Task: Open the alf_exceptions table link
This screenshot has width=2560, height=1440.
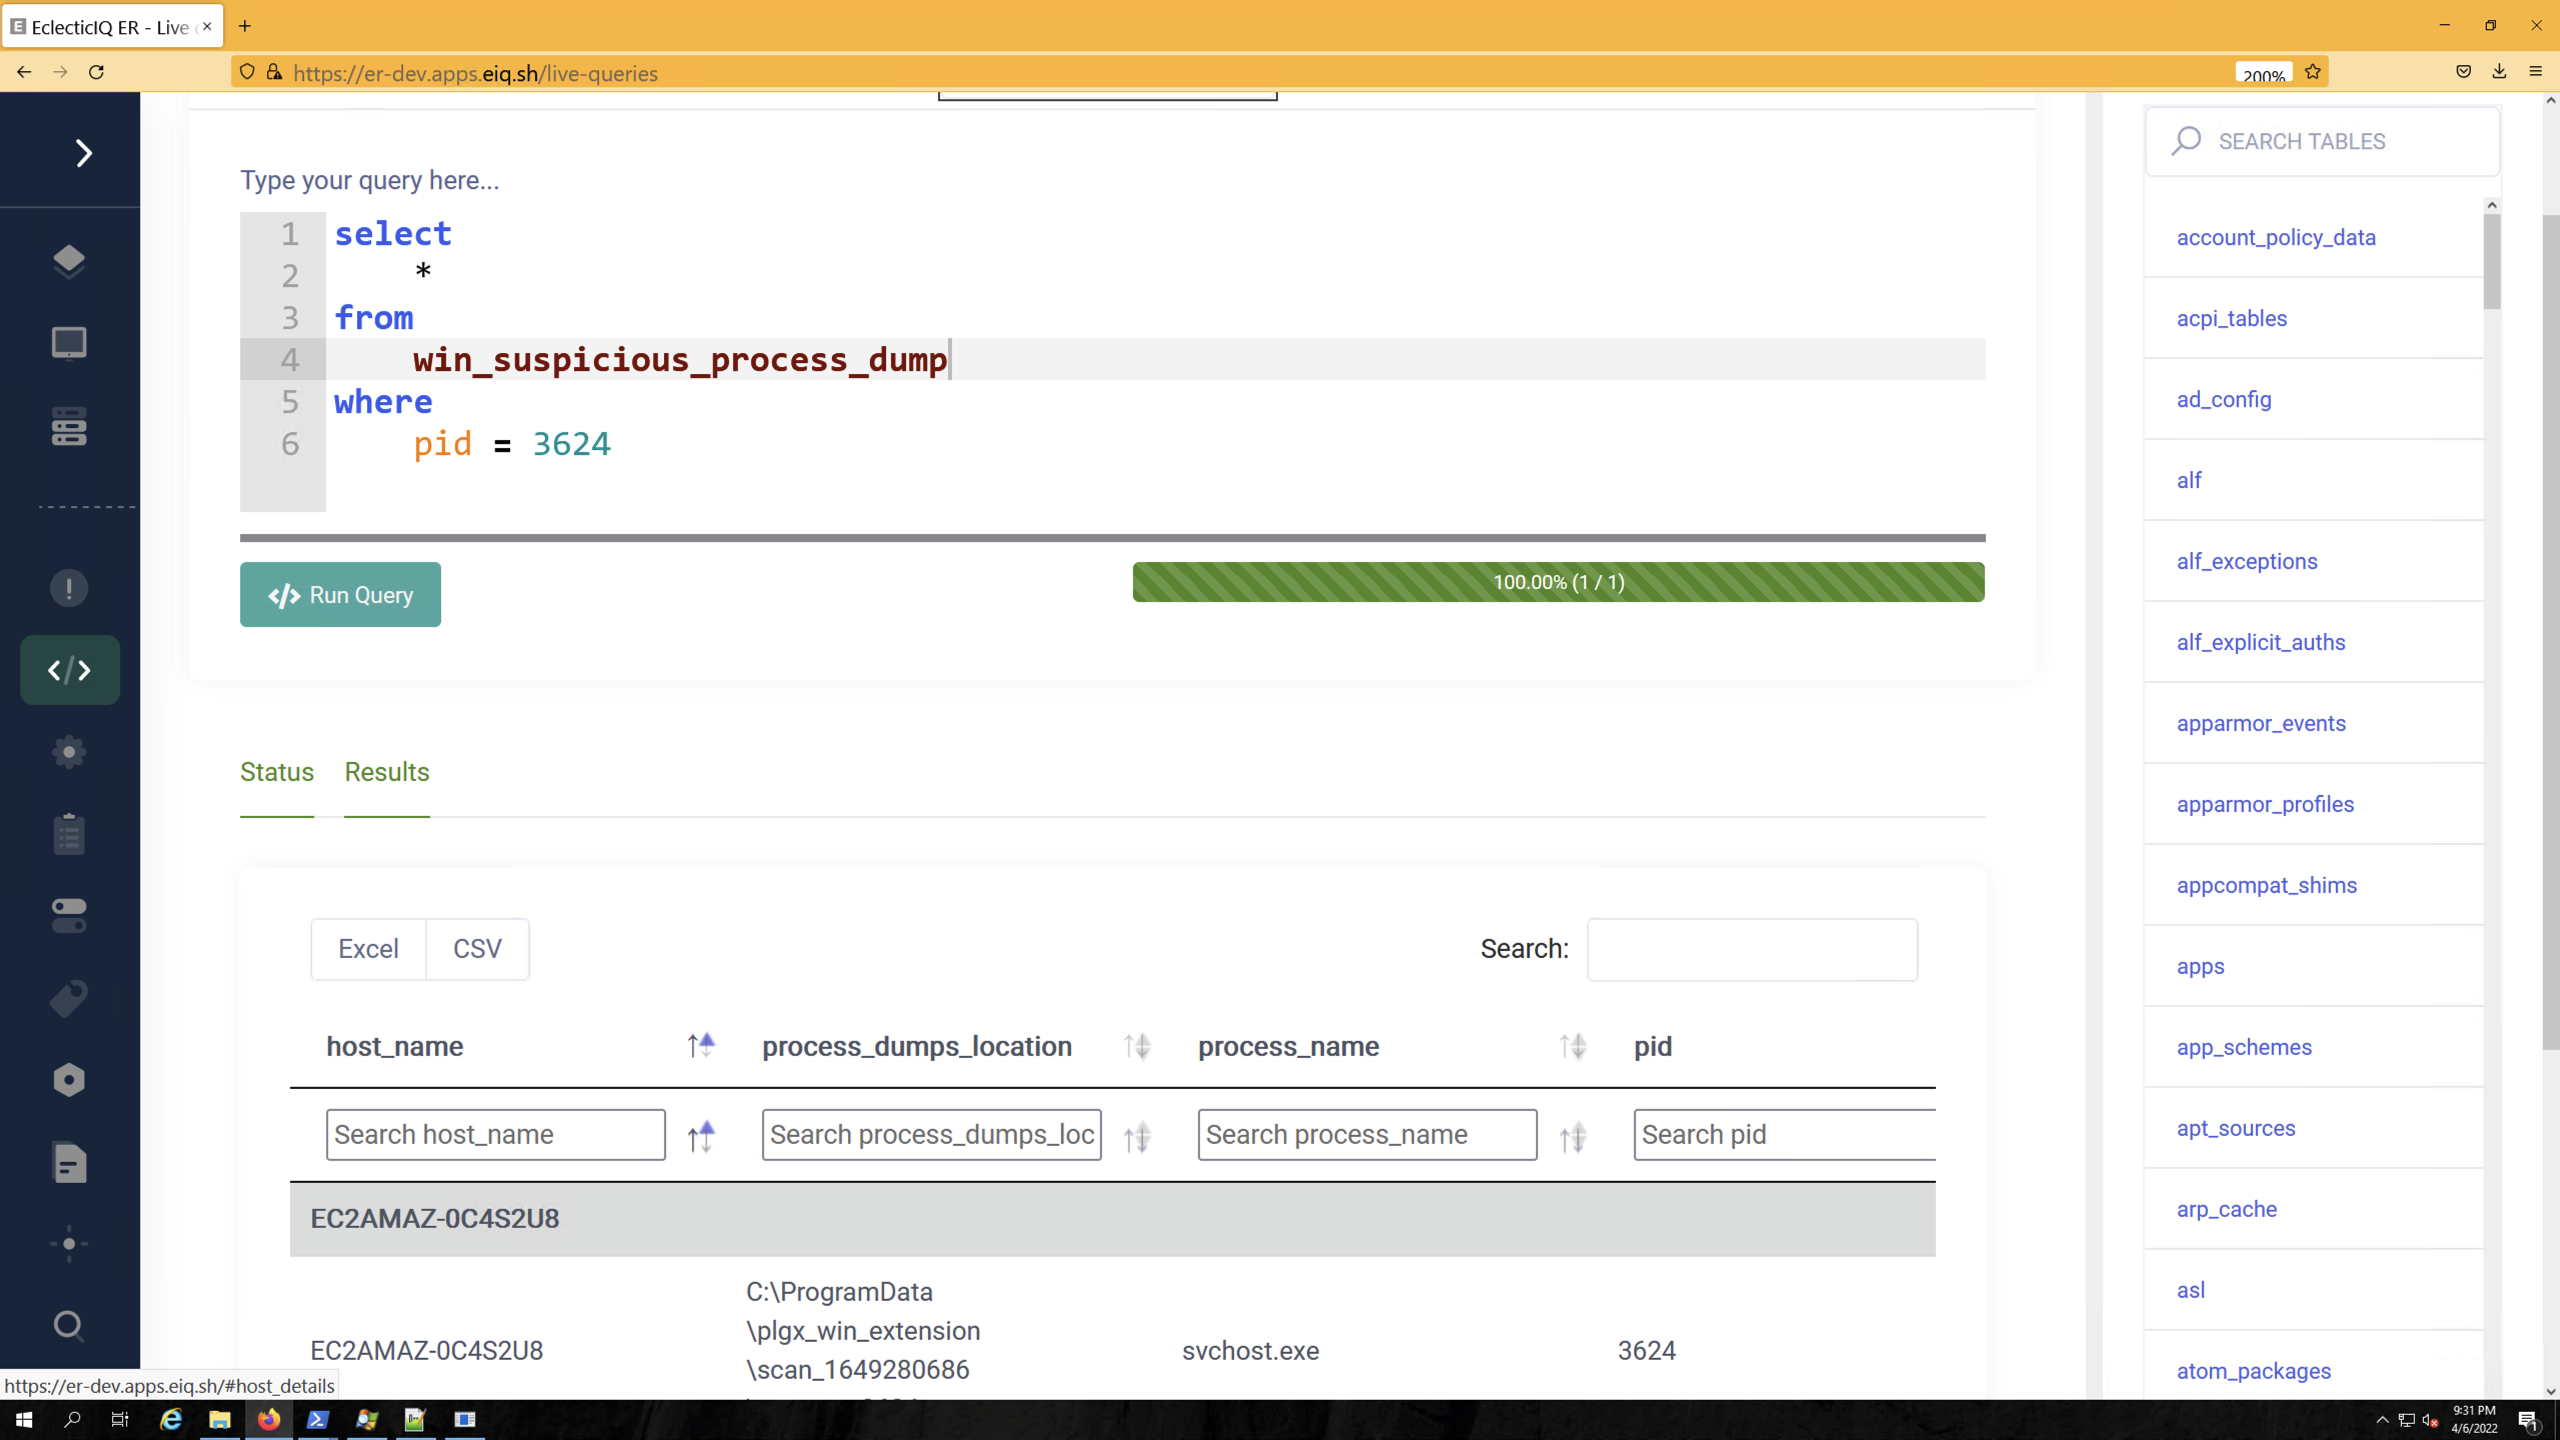Action: tap(2247, 562)
